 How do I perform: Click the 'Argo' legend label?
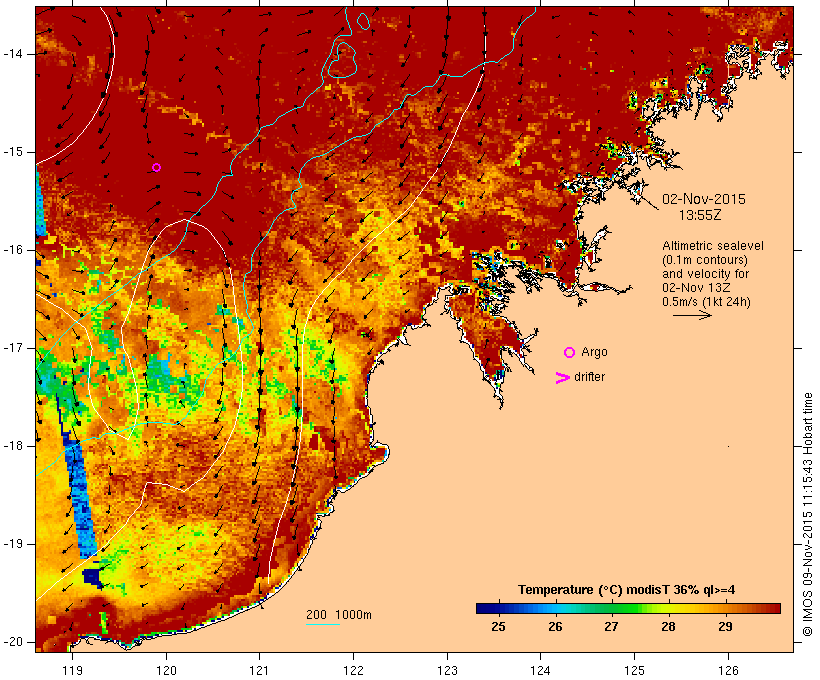tap(595, 352)
